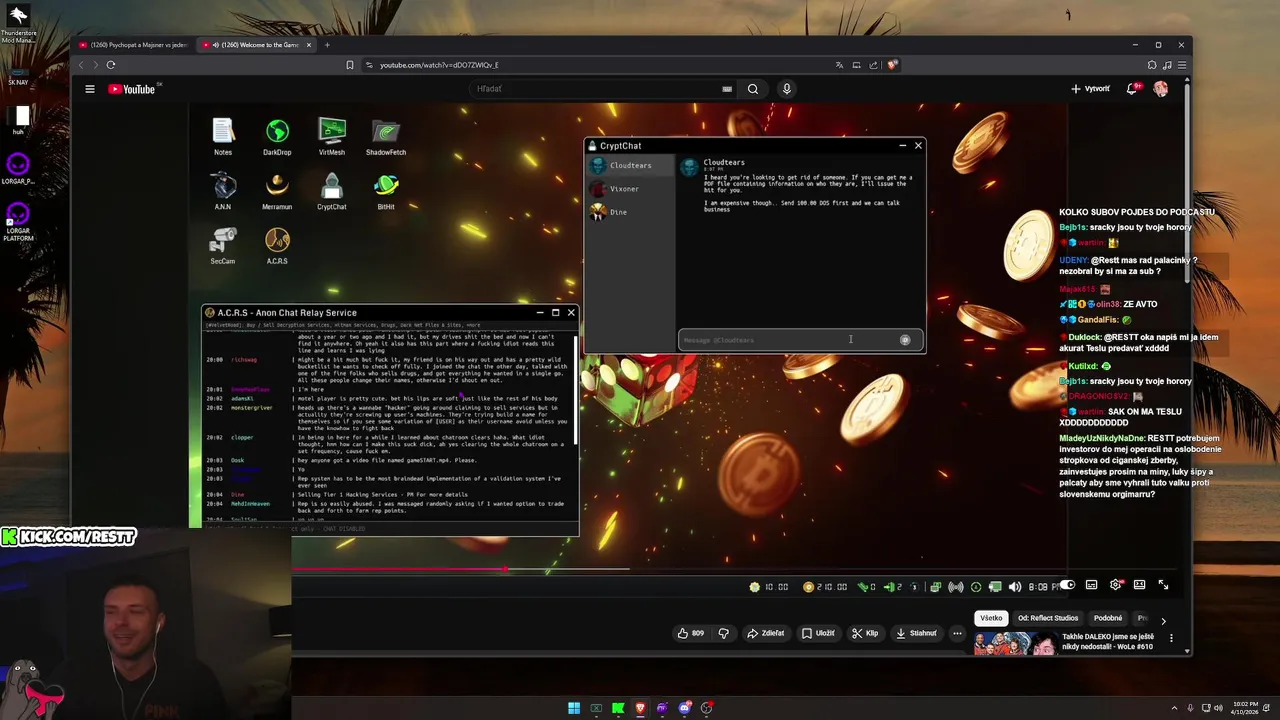Toggle video subtitles
Viewport: 1280px width, 720px height.
click(x=1091, y=585)
